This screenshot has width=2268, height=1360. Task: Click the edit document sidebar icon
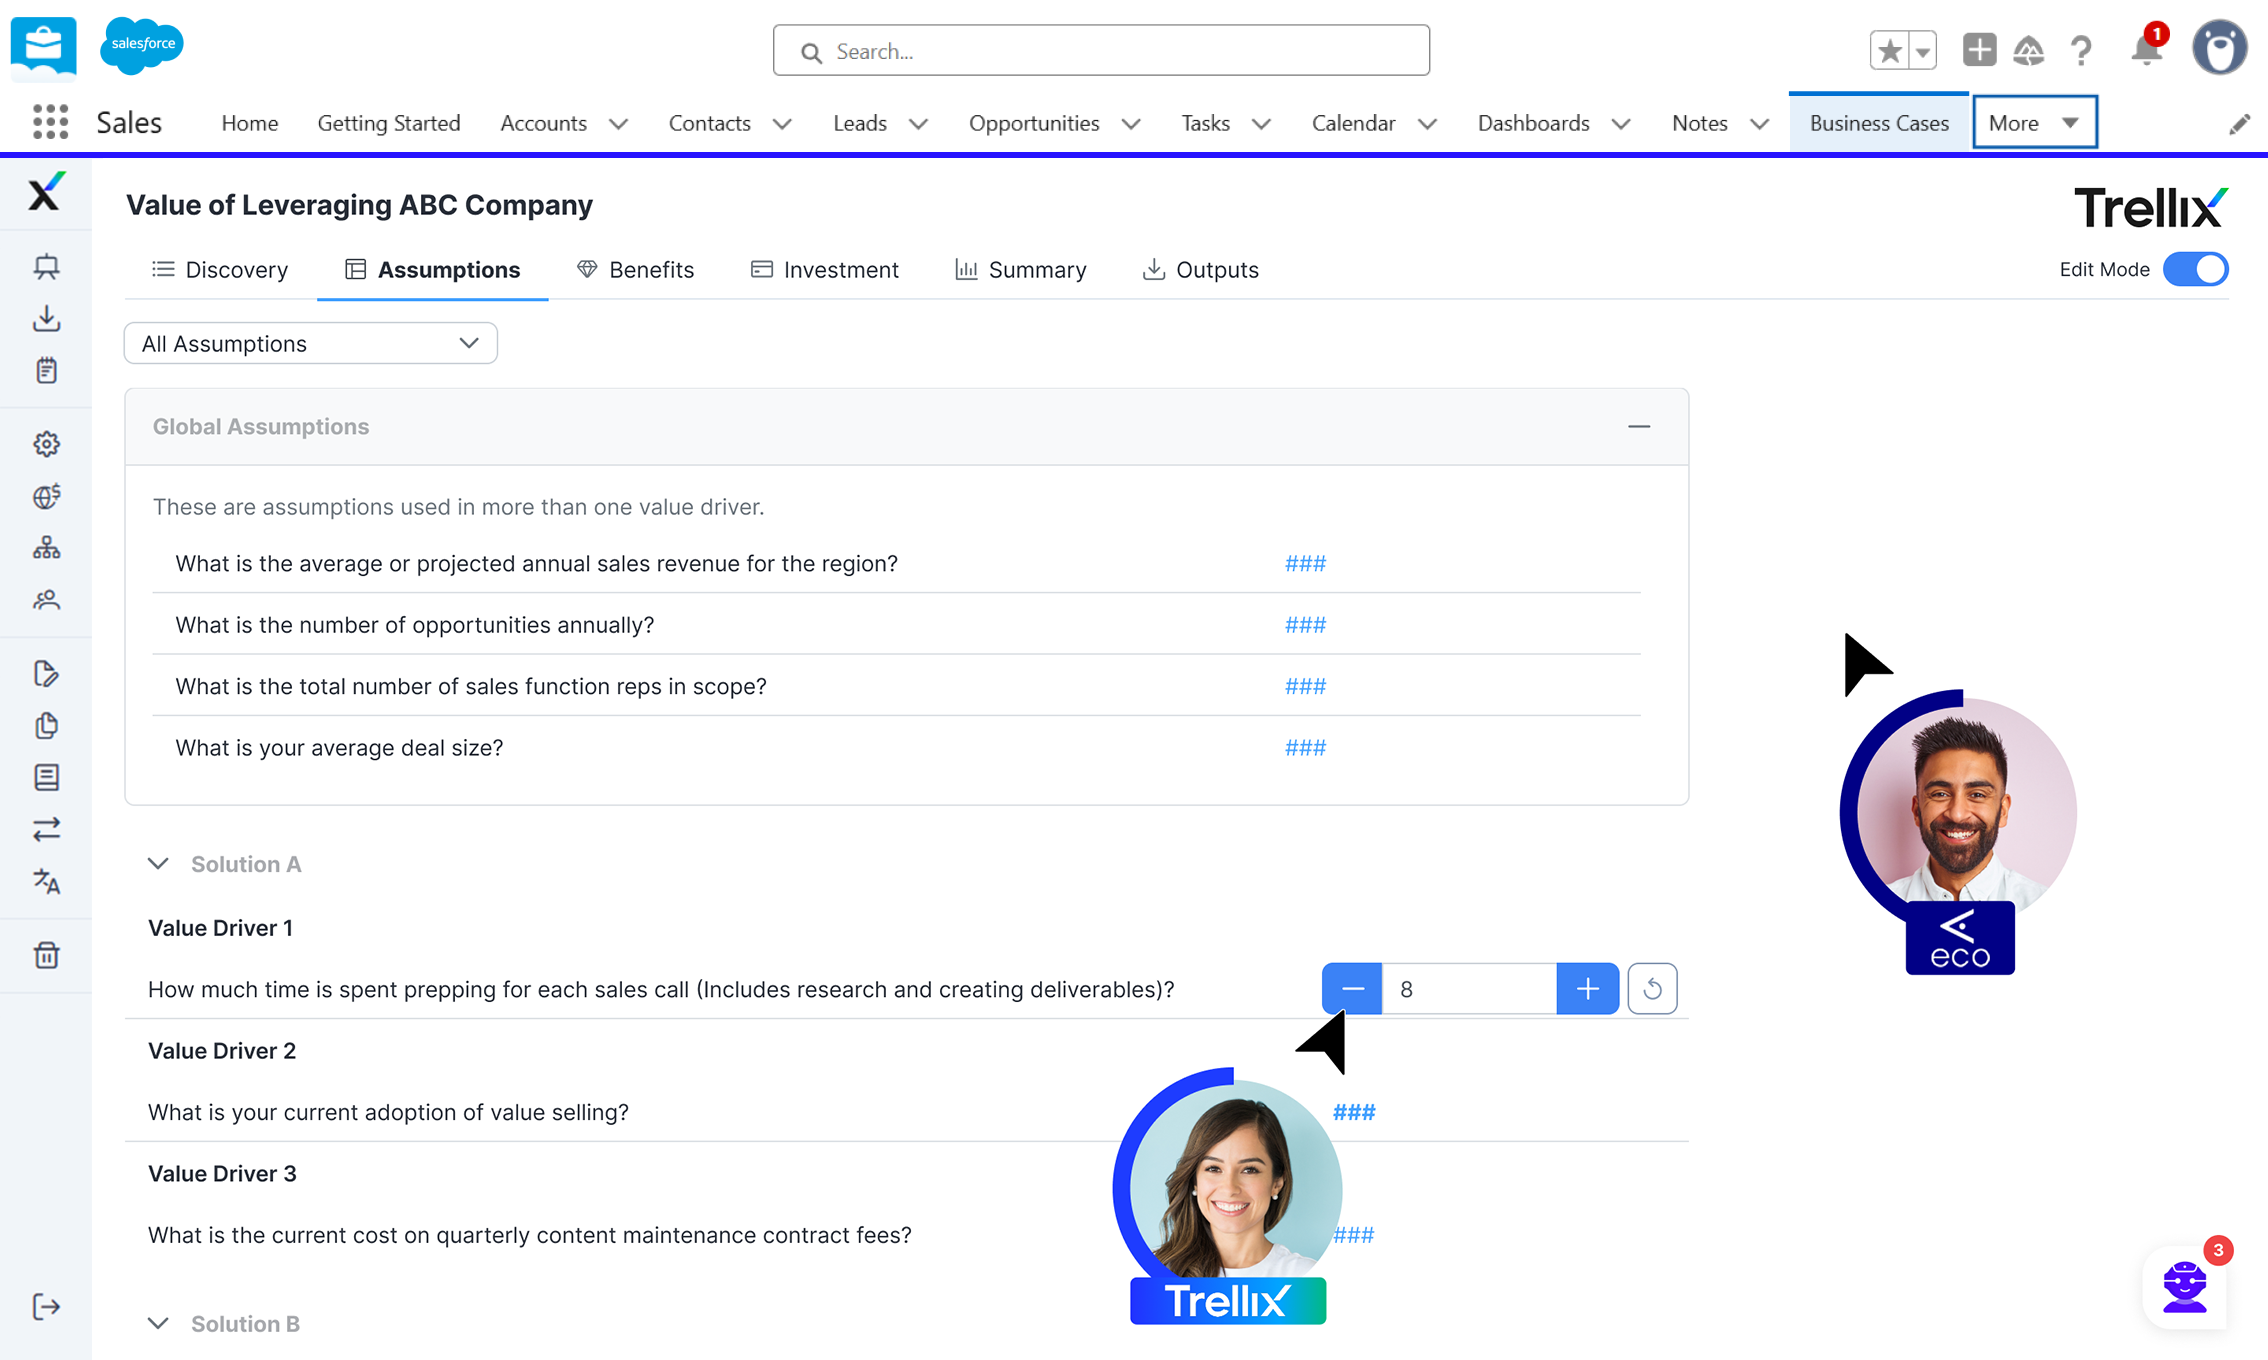coord(46,673)
